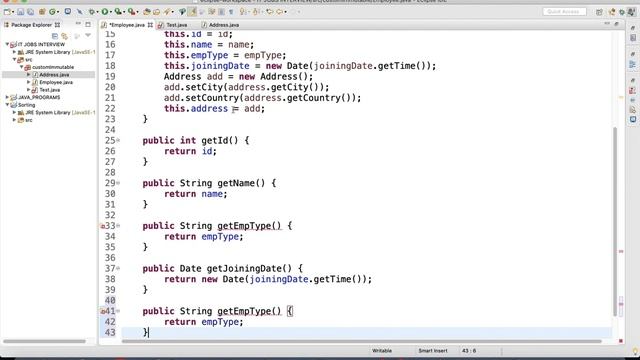Minimize the Package Explorer view
This screenshot has width=640, height=360.
[x=78, y=24]
